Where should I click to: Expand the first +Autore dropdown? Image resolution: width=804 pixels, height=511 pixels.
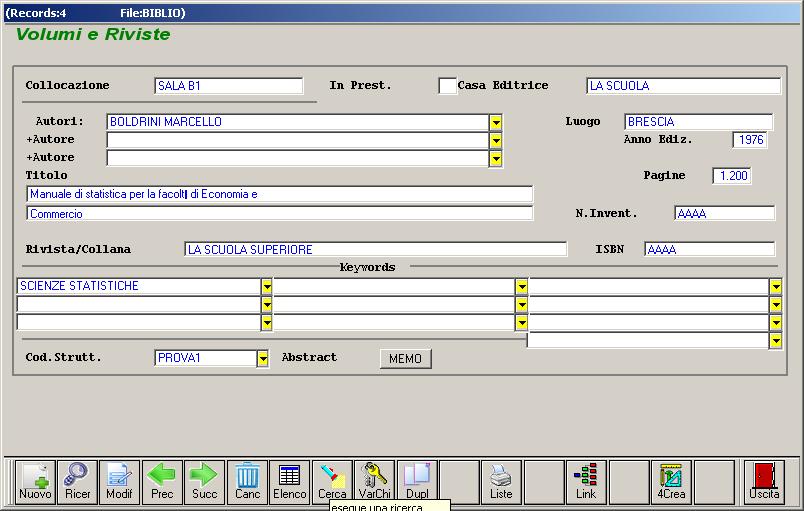(496, 140)
